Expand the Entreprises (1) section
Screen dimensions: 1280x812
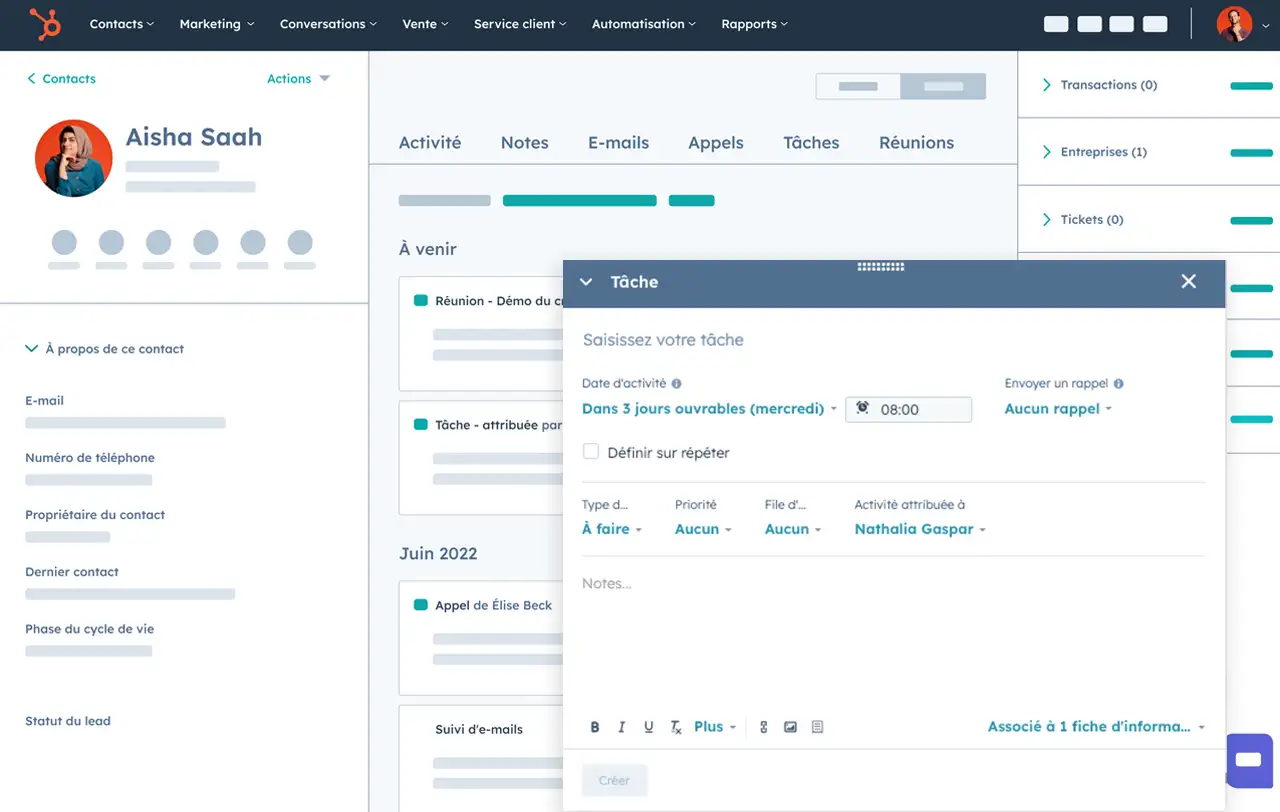coord(1047,152)
